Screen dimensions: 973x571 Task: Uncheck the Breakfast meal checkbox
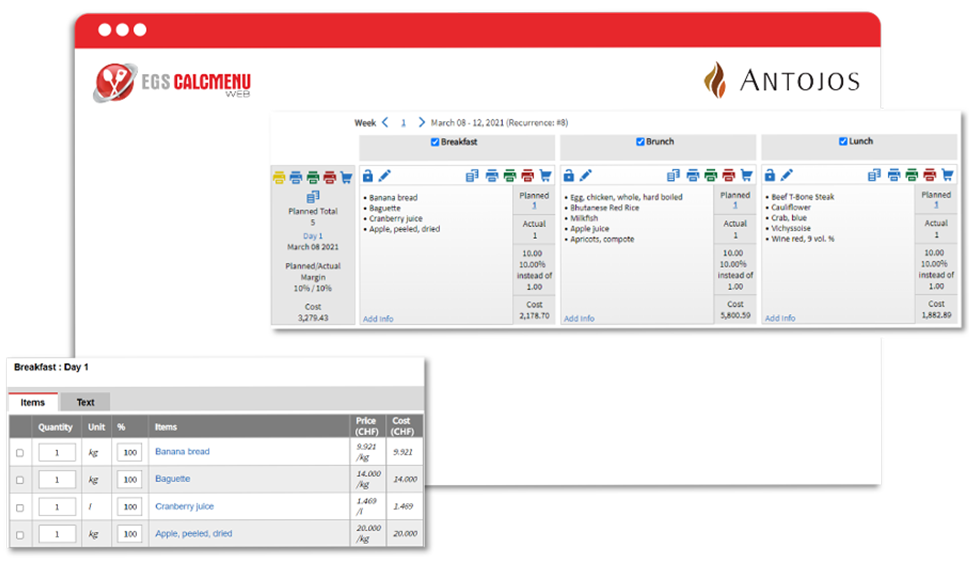coord(435,142)
